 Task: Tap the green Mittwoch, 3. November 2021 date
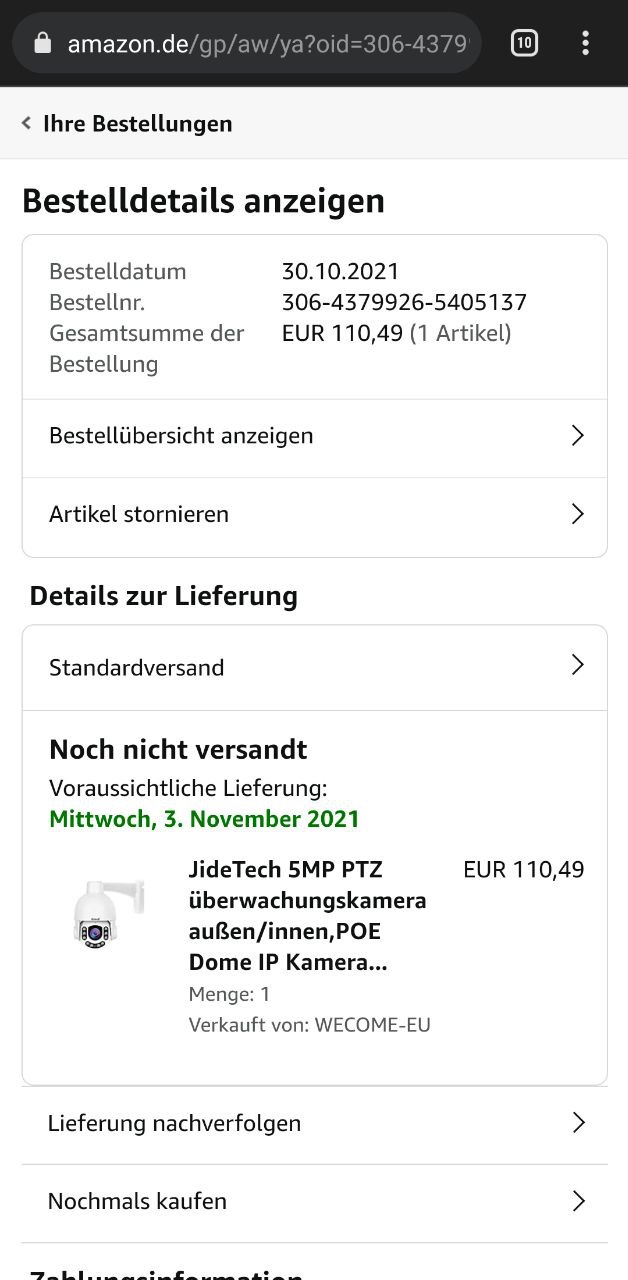tap(204, 819)
